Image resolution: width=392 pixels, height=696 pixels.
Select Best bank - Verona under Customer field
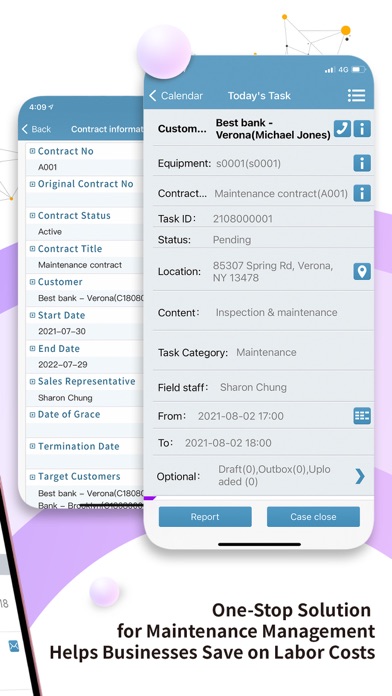91,298
